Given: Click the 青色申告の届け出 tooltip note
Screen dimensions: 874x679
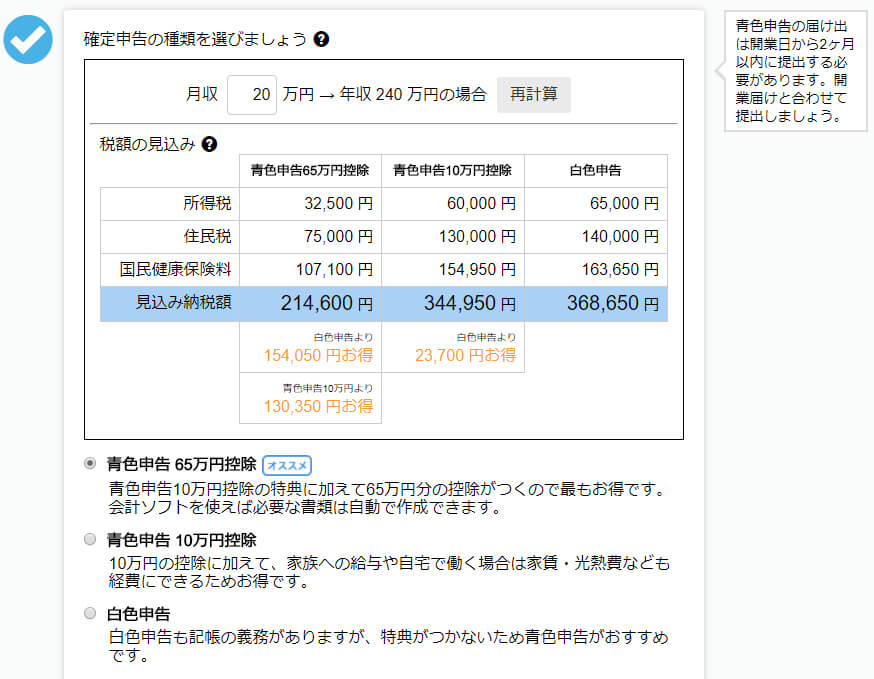Looking at the screenshot, I should point(791,71).
